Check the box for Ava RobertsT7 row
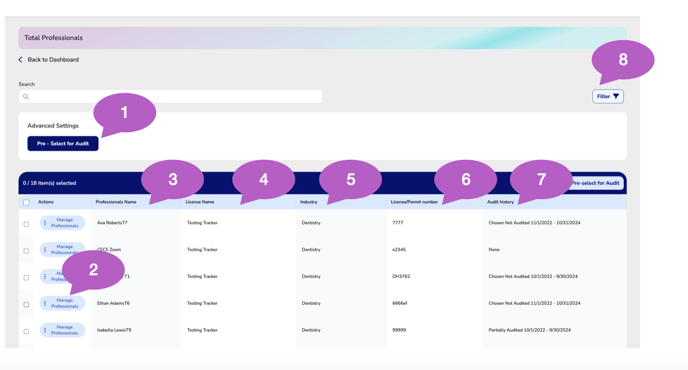Viewport: 688px width, 370px height. point(26,224)
